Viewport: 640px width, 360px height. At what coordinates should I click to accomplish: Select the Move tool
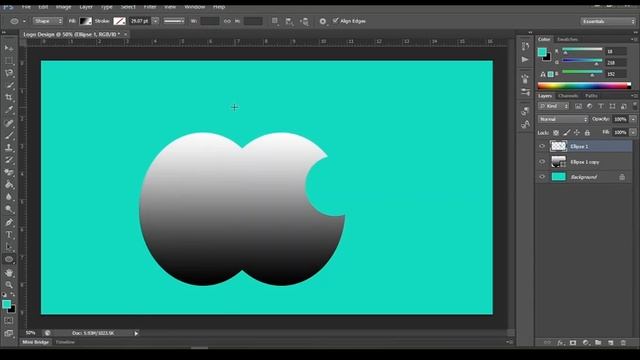click(9, 49)
